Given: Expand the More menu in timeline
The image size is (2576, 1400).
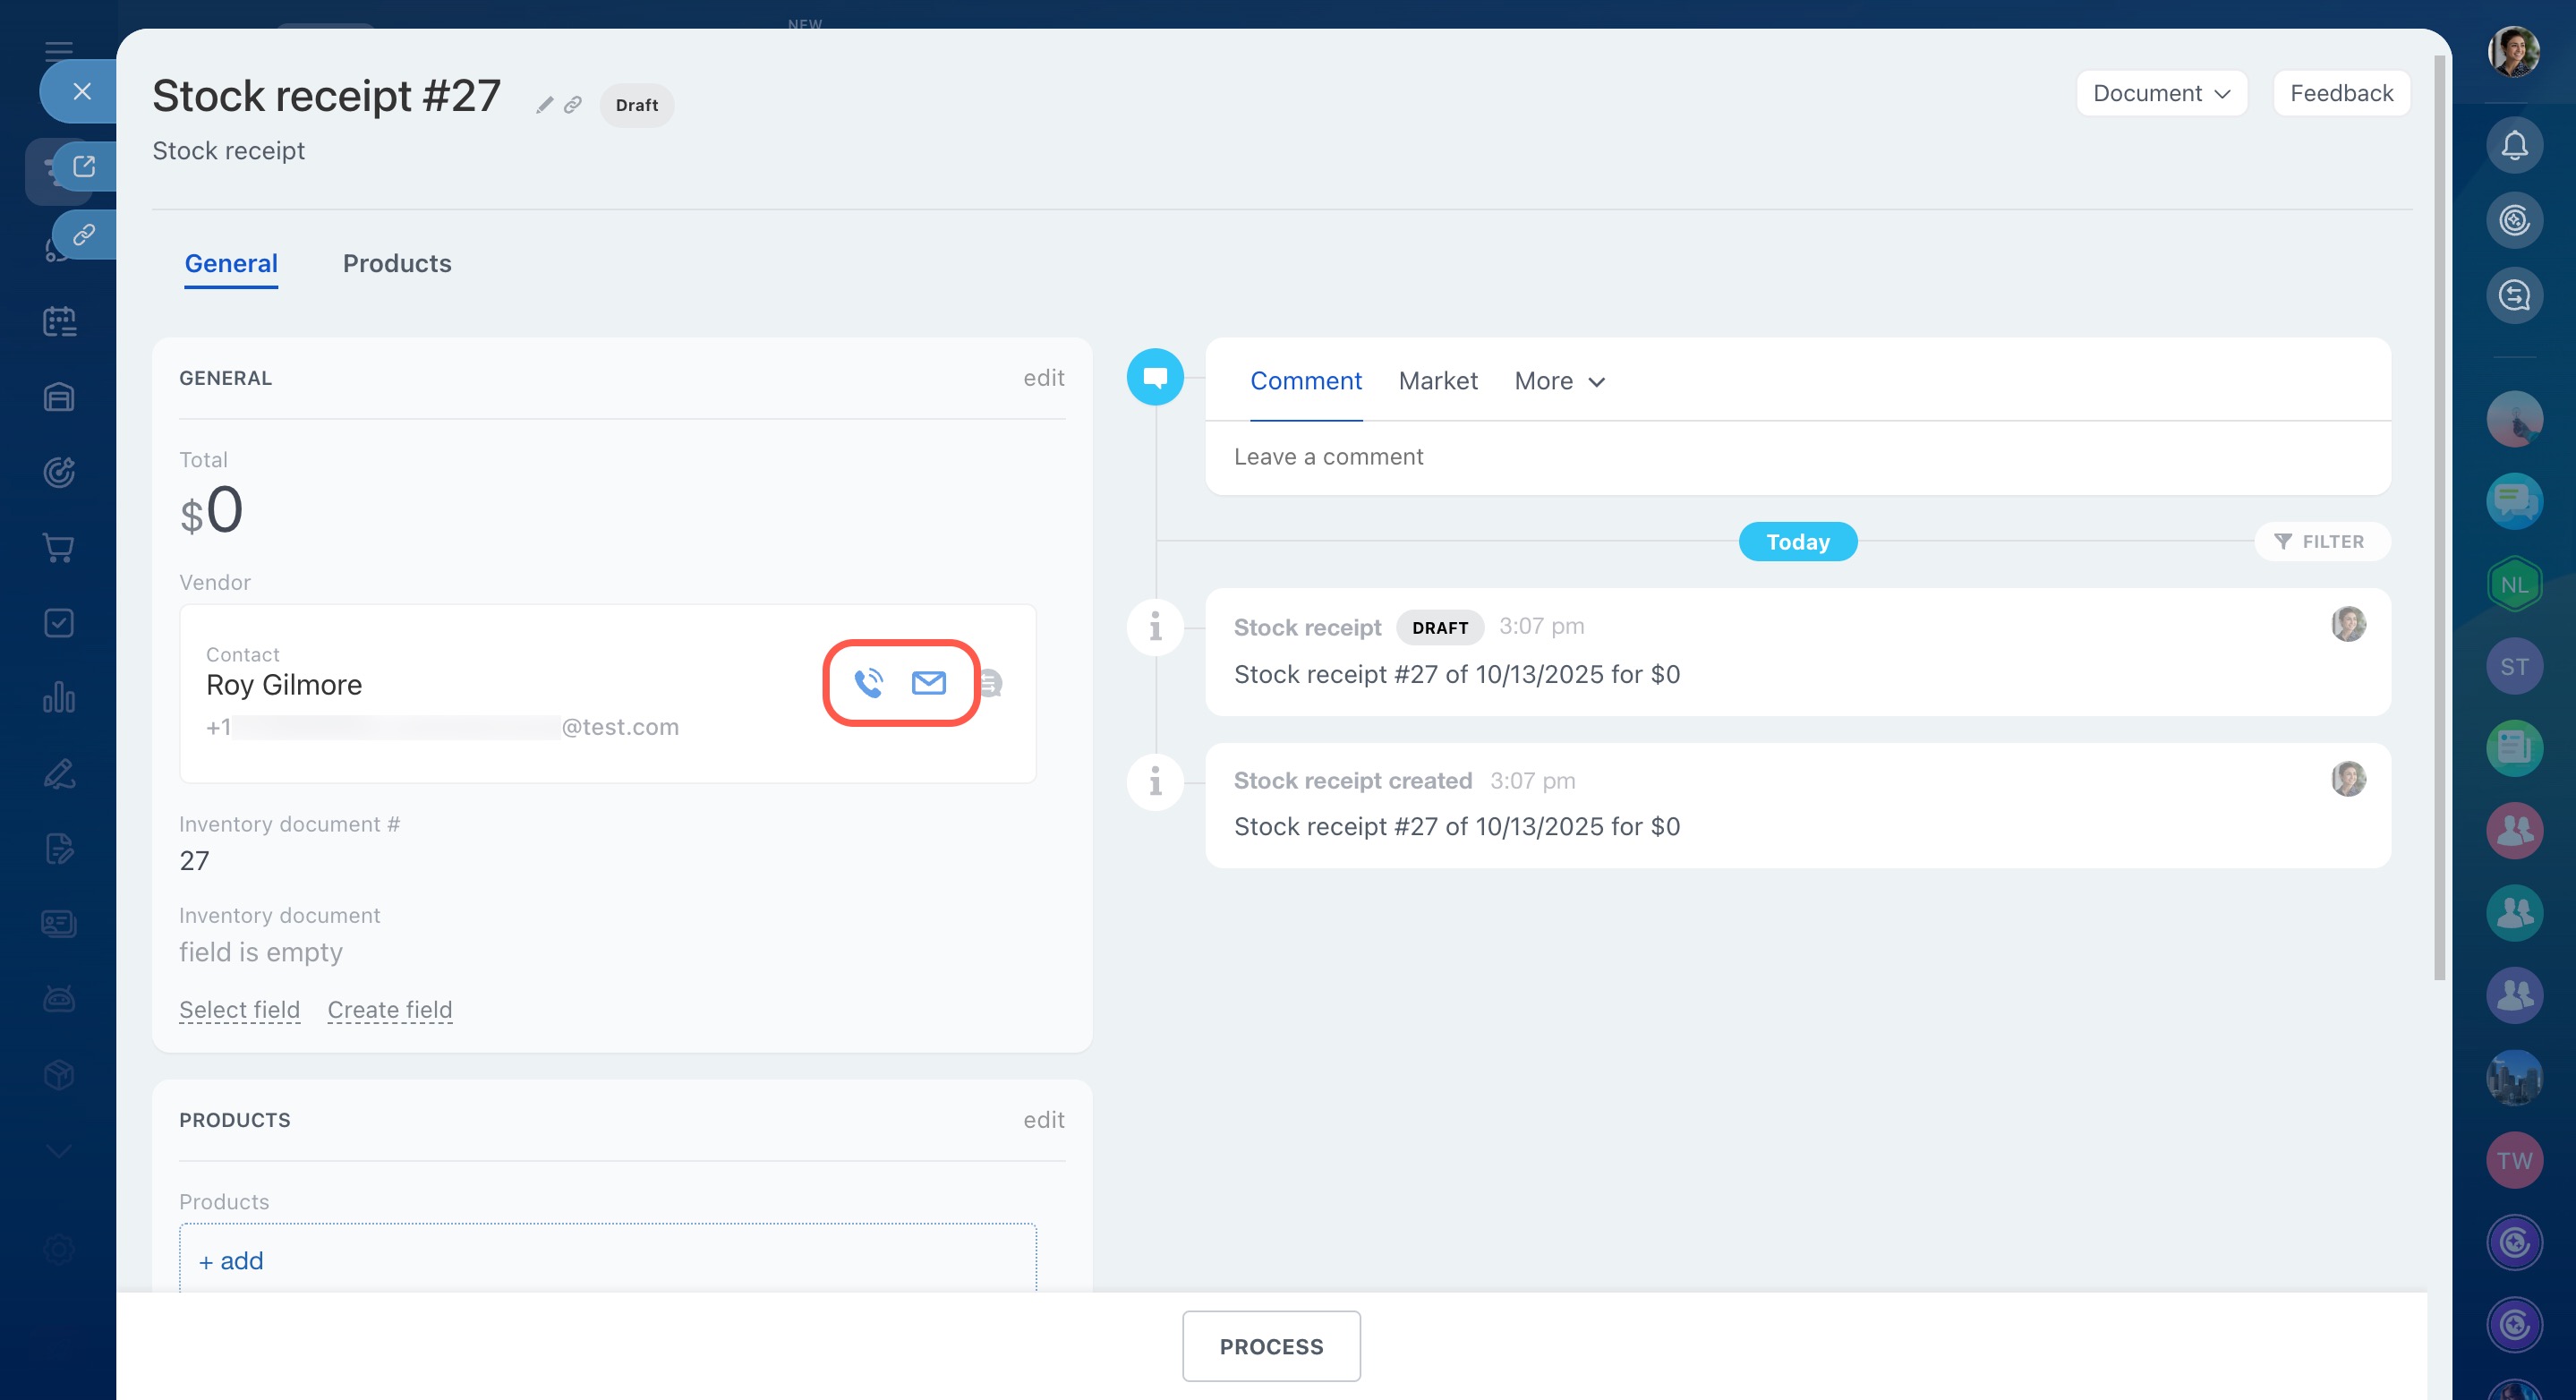Looking at the screenshot, I should coord(1559,381).
